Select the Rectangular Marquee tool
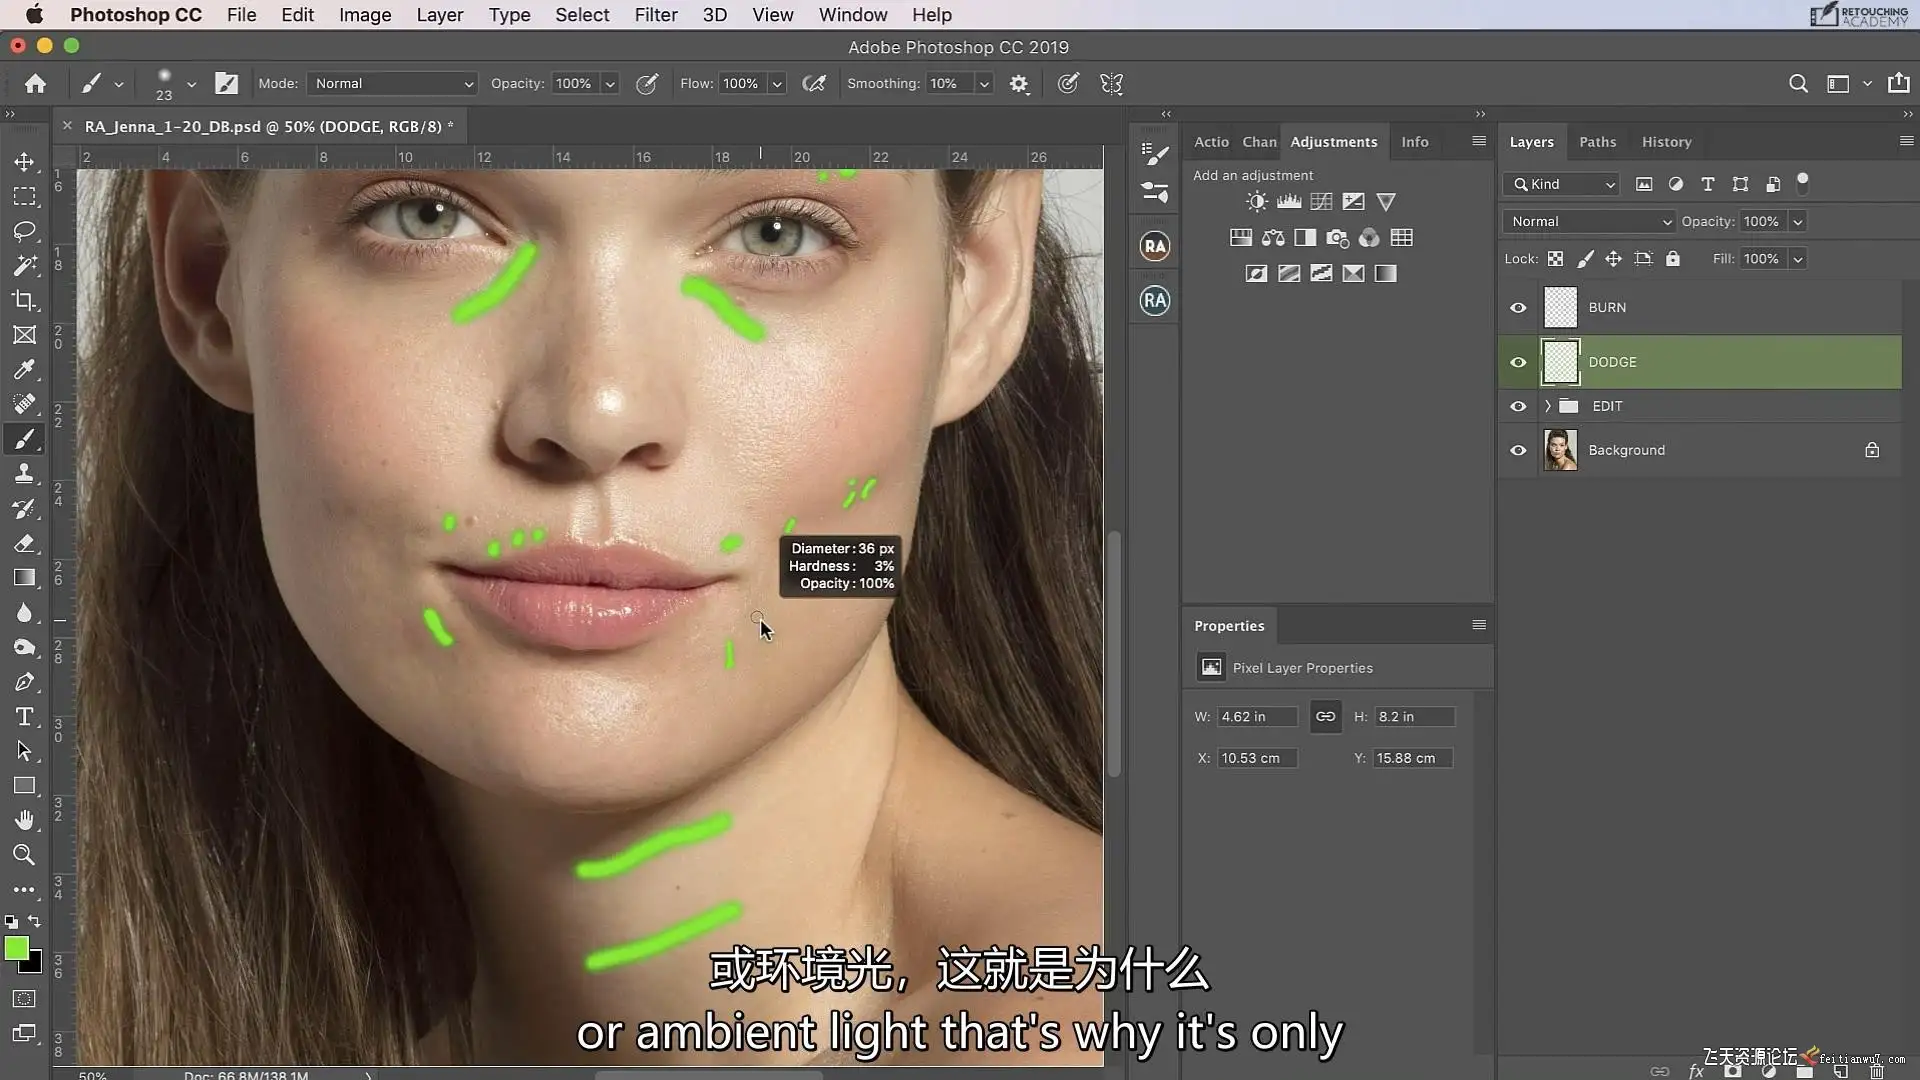The width and height of the screenshot is (1920, 1080). [x=24, y=196]
